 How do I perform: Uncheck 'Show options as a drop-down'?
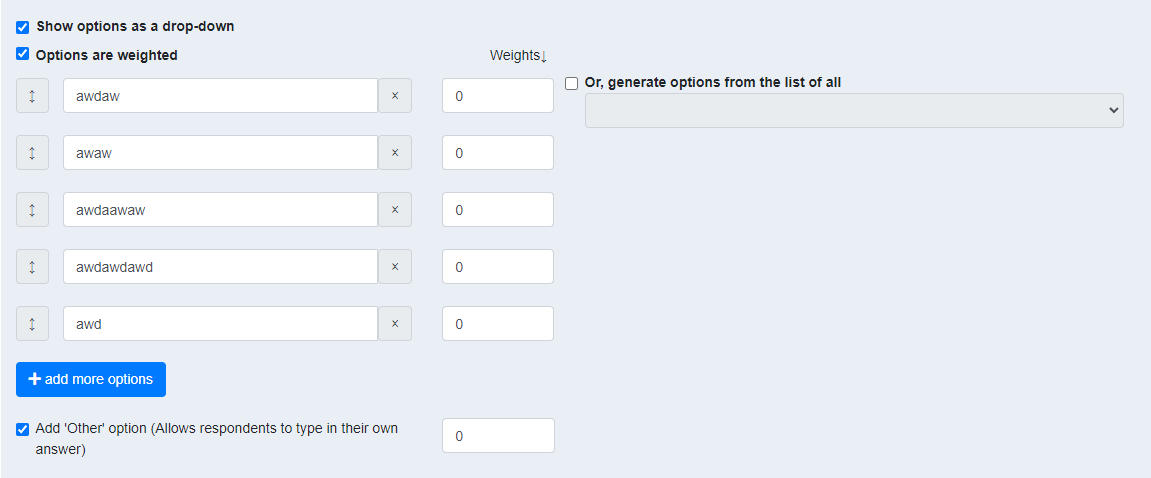[x=23, y=27]
